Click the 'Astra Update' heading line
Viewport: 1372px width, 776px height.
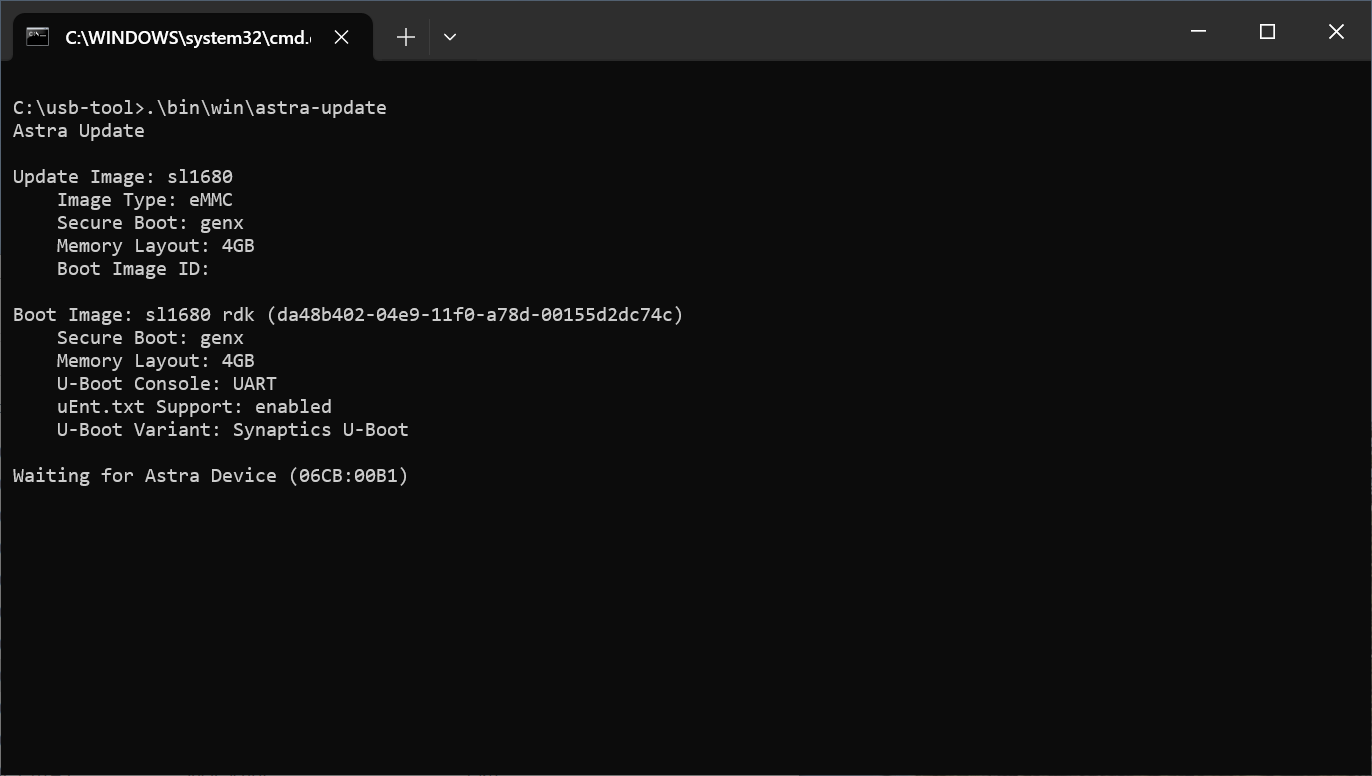pyautogui.click(x=78, y=131)
